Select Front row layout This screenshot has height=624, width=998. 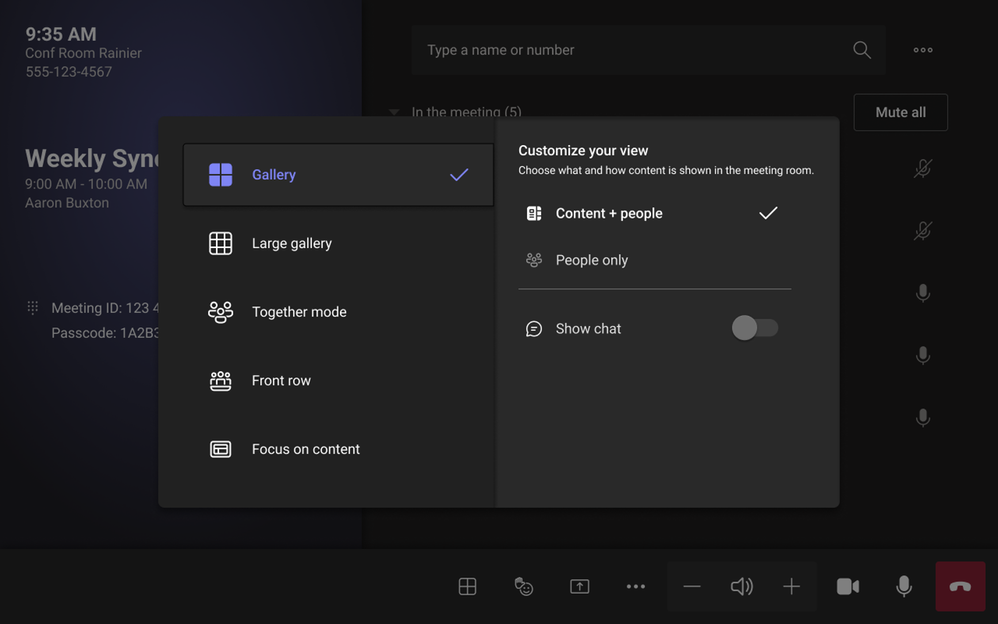click(281, 381)
